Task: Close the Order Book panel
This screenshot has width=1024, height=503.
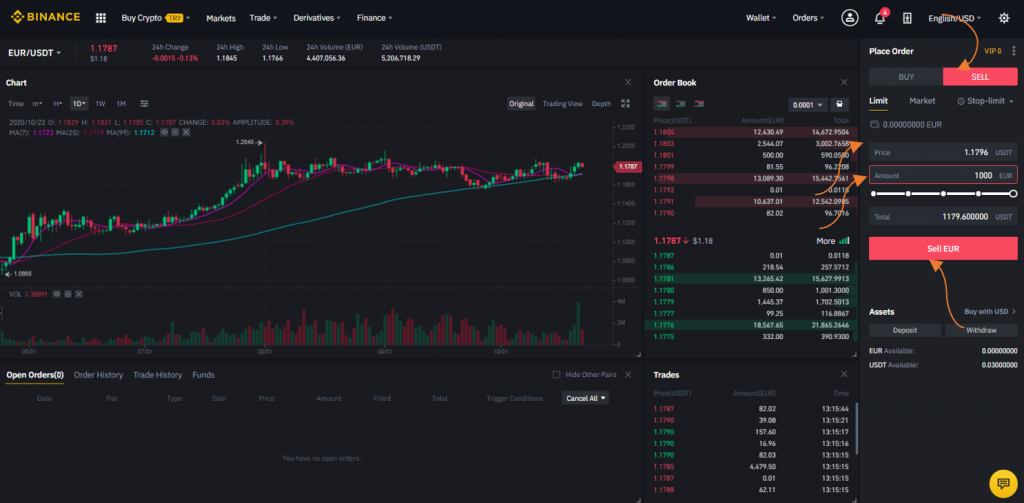Action: coord(844,82)
